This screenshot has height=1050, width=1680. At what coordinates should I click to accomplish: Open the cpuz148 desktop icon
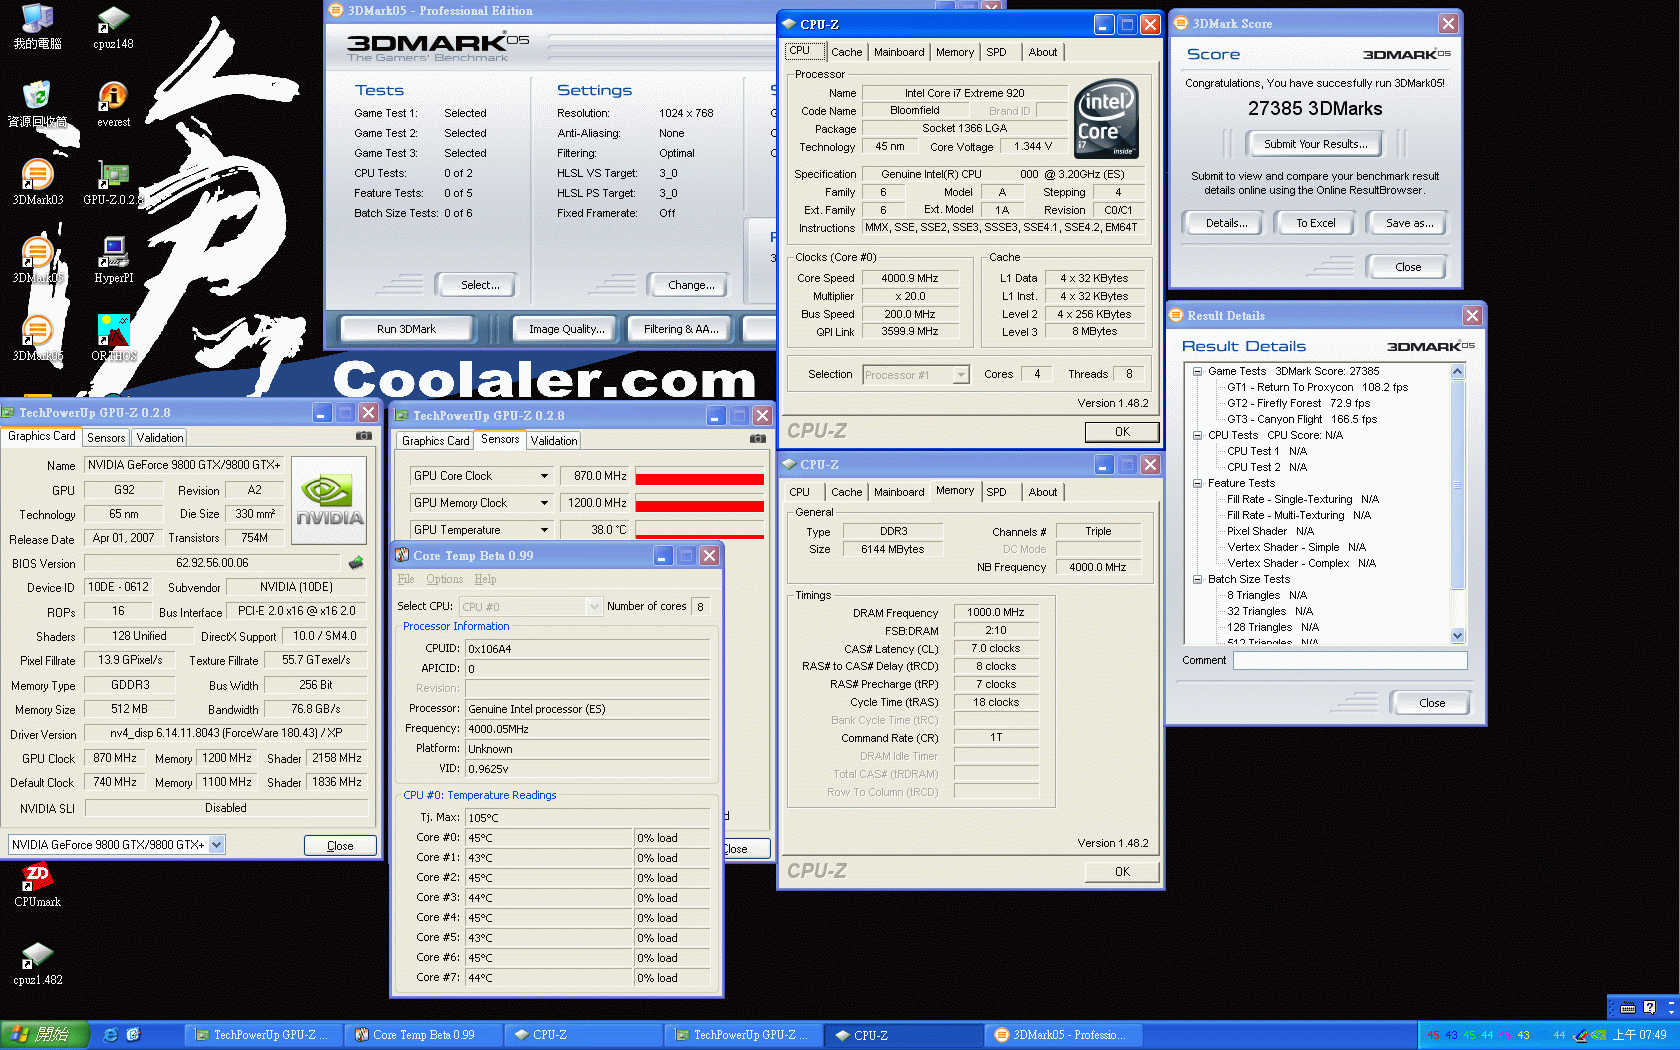point(113,20)
